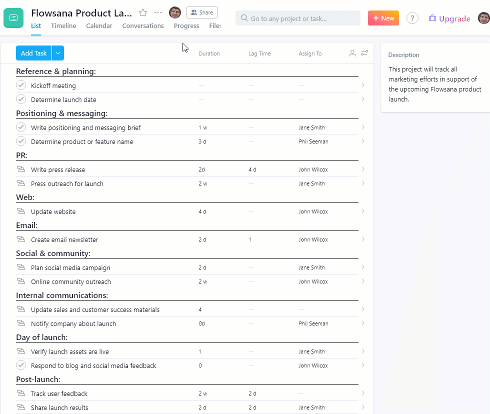Mark Respond to blog feedback task complete
The width and height of the screenshot is (490, 414).
pyautogui.click(x=21, y=365)
